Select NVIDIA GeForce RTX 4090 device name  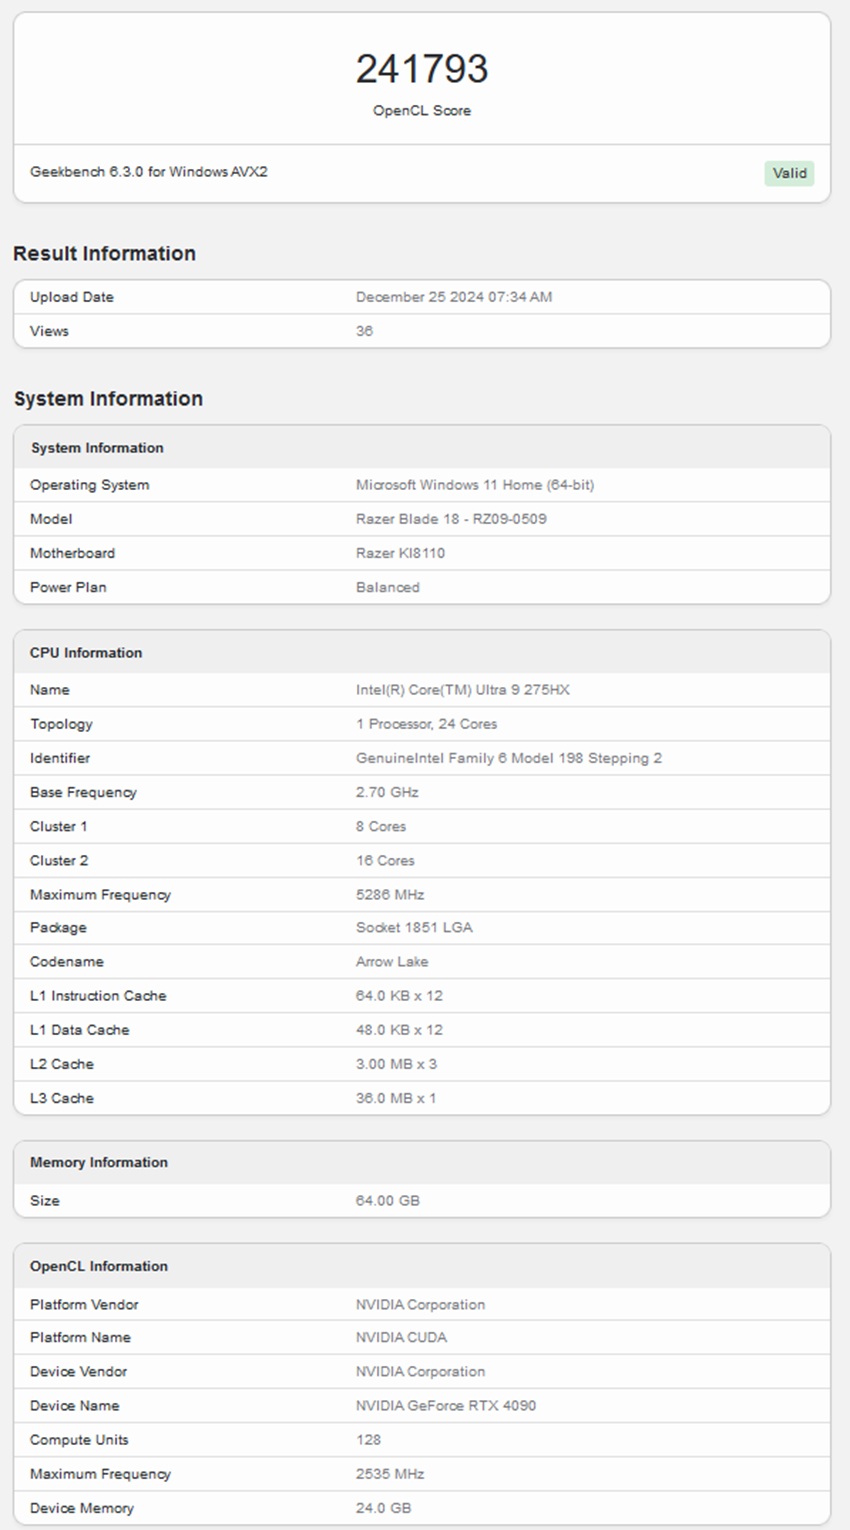coord(446,1405)
